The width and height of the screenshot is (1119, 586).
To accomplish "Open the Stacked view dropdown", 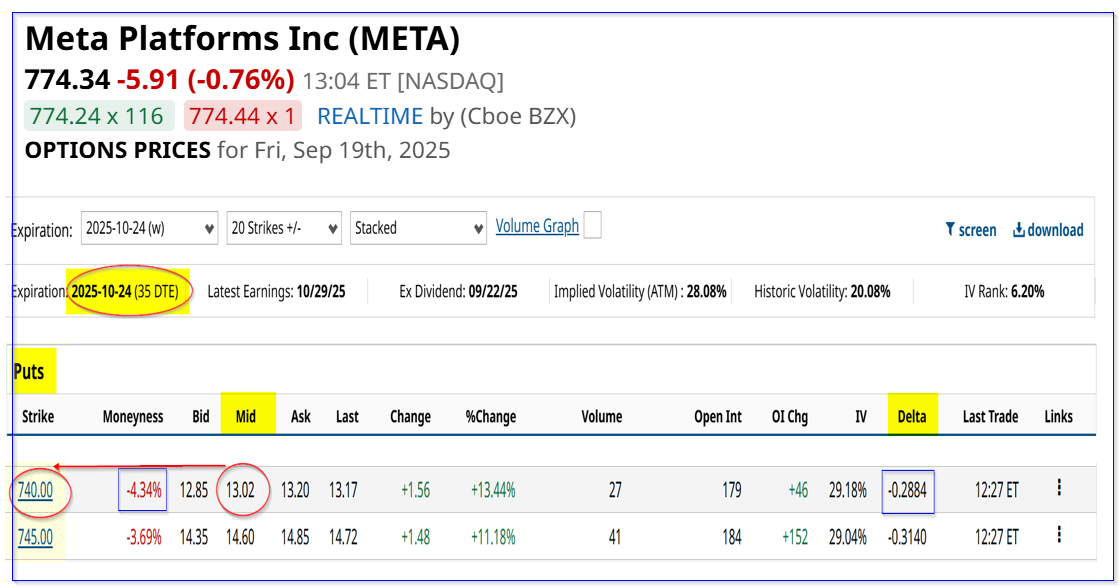I will click(x=418, y=228).
